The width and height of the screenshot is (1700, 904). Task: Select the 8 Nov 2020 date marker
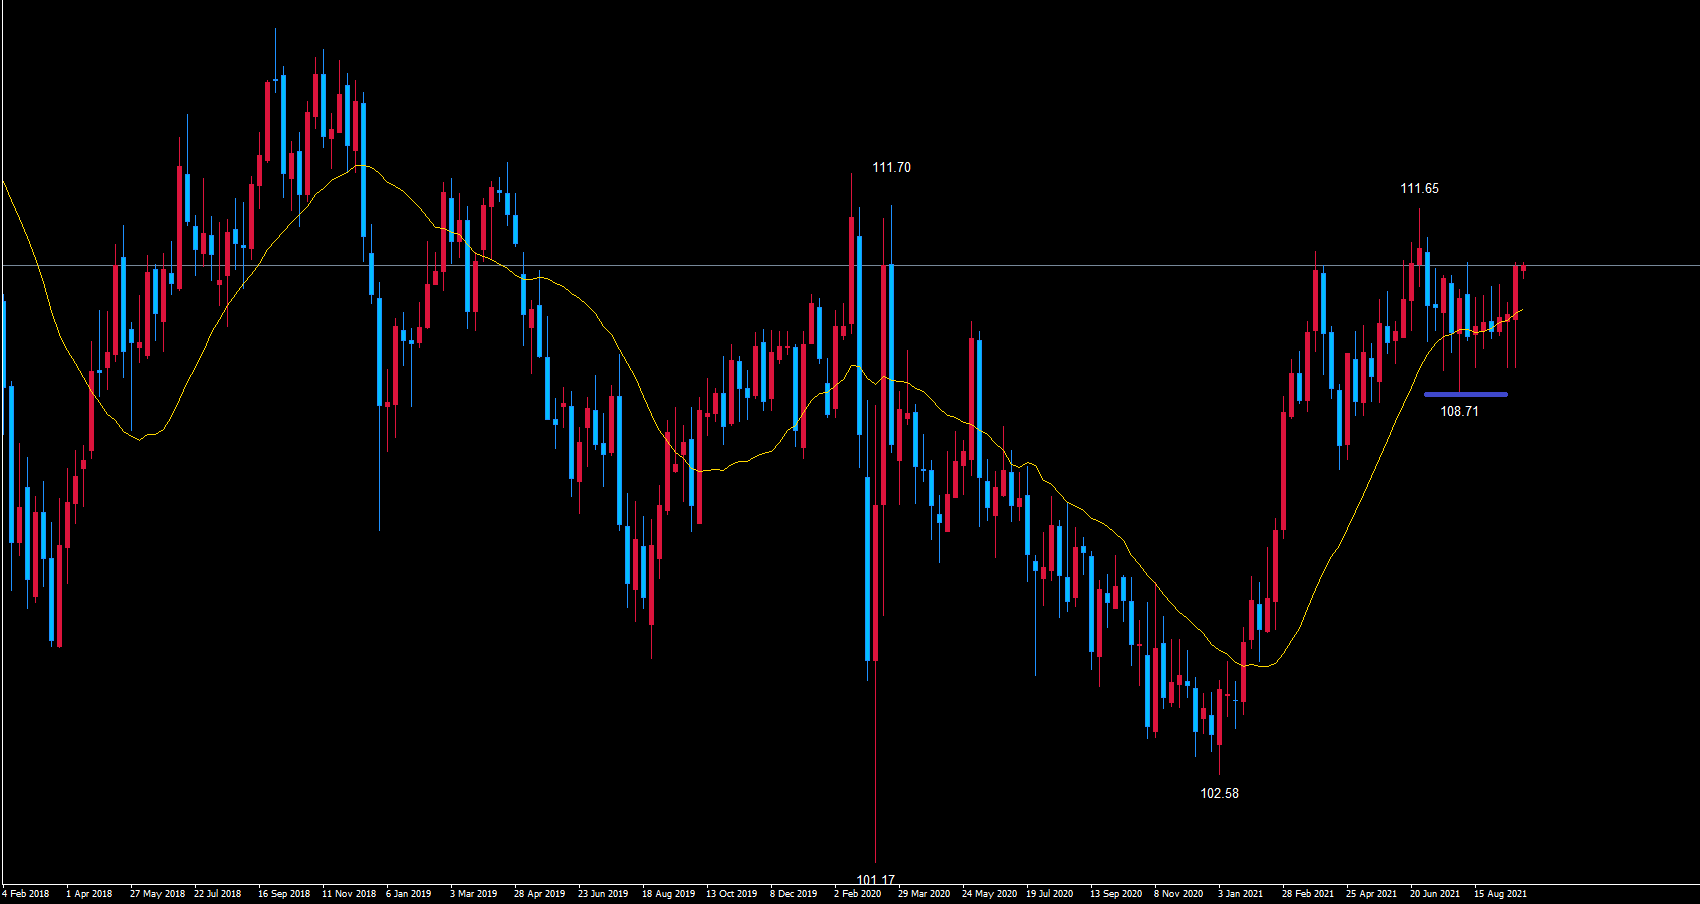(1178, 894)
